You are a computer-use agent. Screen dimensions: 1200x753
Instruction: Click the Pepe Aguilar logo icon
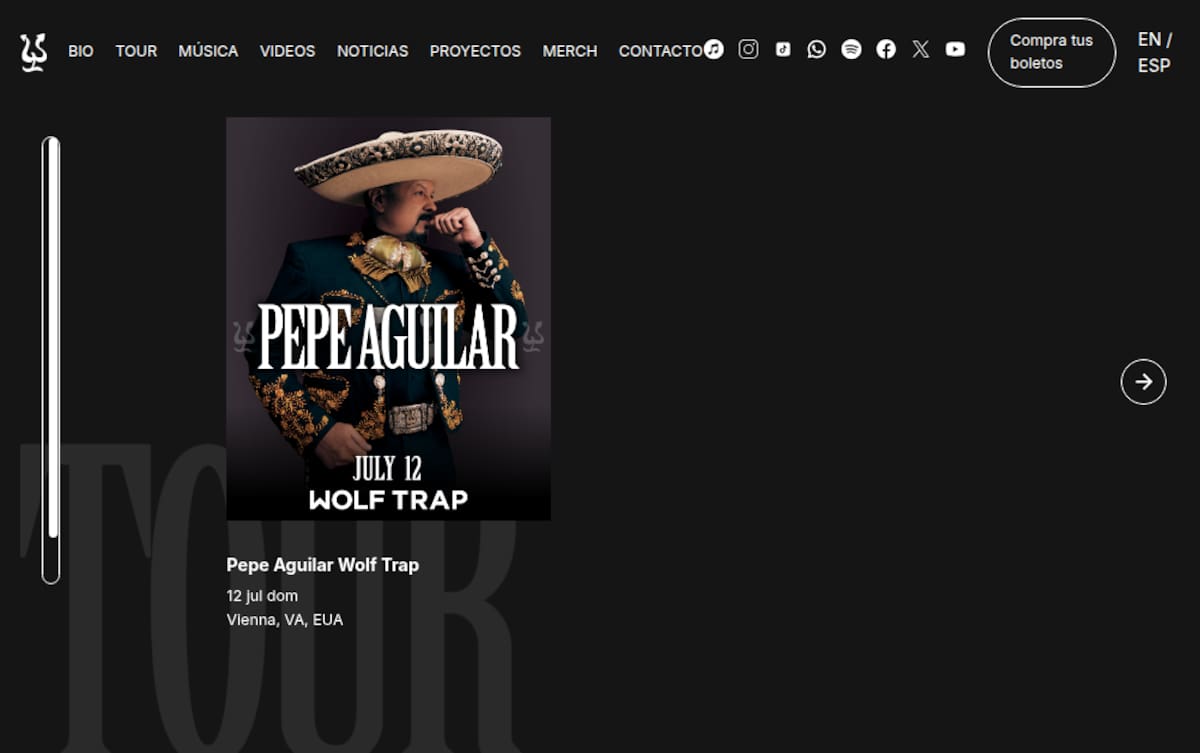click(x=33, y=52)
